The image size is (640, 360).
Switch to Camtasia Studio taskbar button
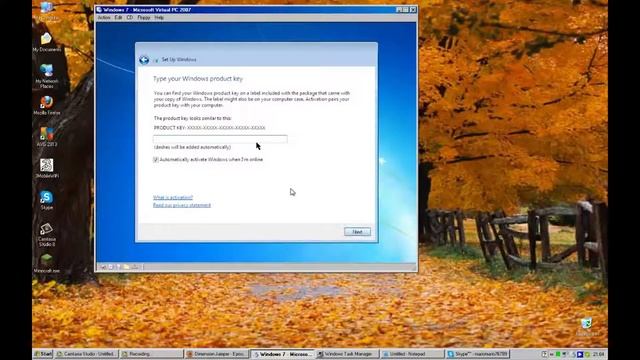click(x=87, y=354)
